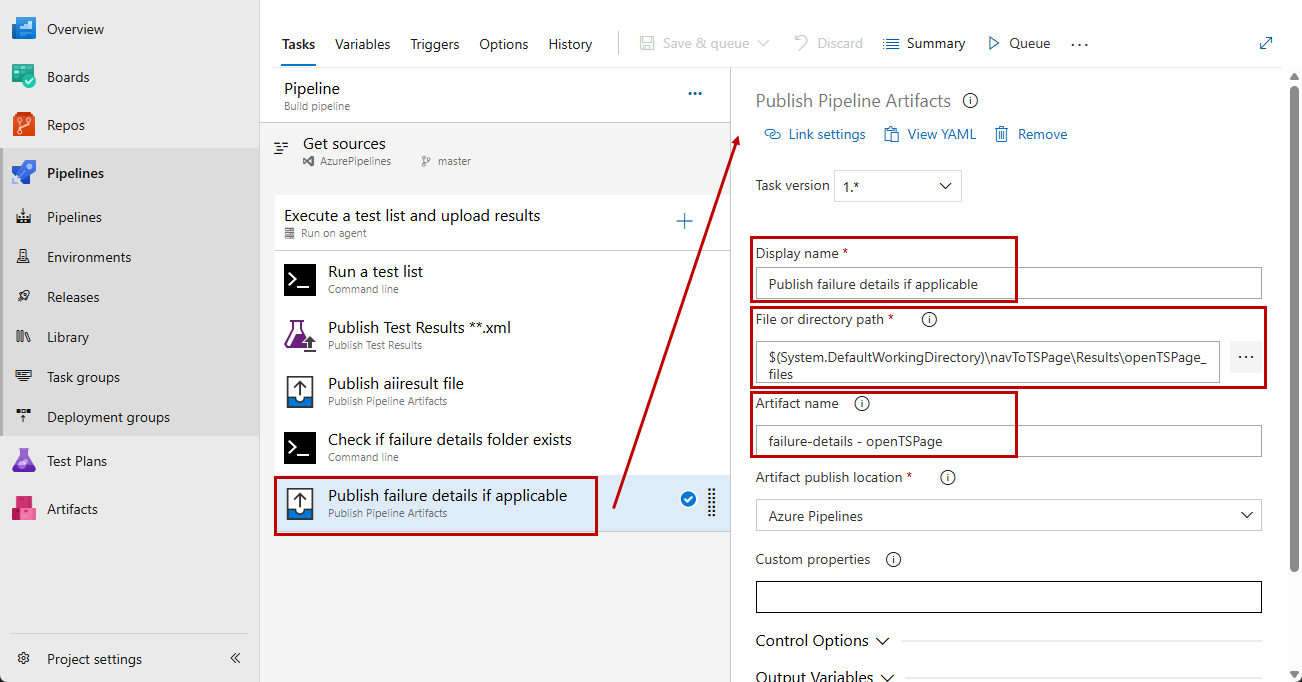The width and height of the screenshot is (1302, 682).
Task: Click info icon beside File or directory path
Action: point(929,319)
